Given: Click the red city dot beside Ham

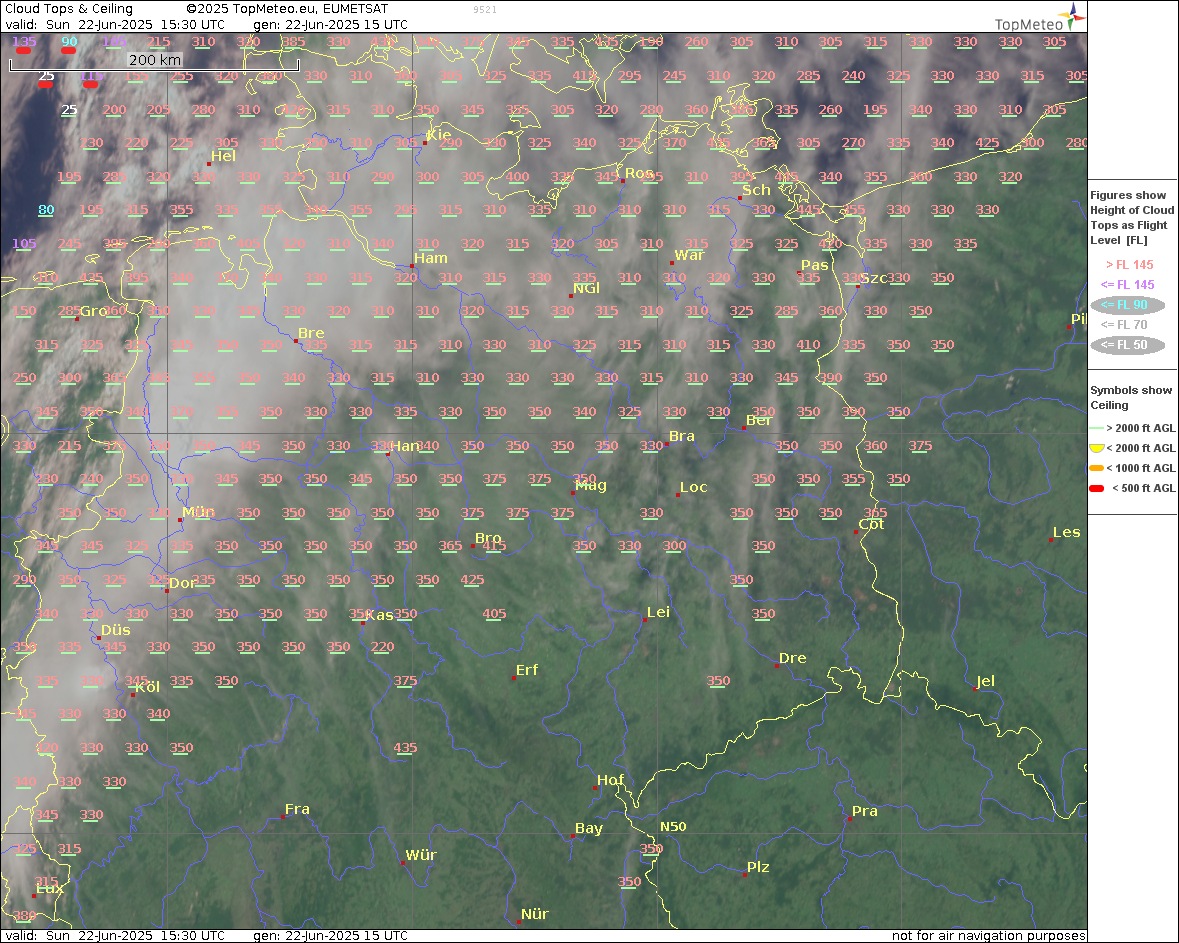Looking at the screenshot, I should click(x=412, y=265).
